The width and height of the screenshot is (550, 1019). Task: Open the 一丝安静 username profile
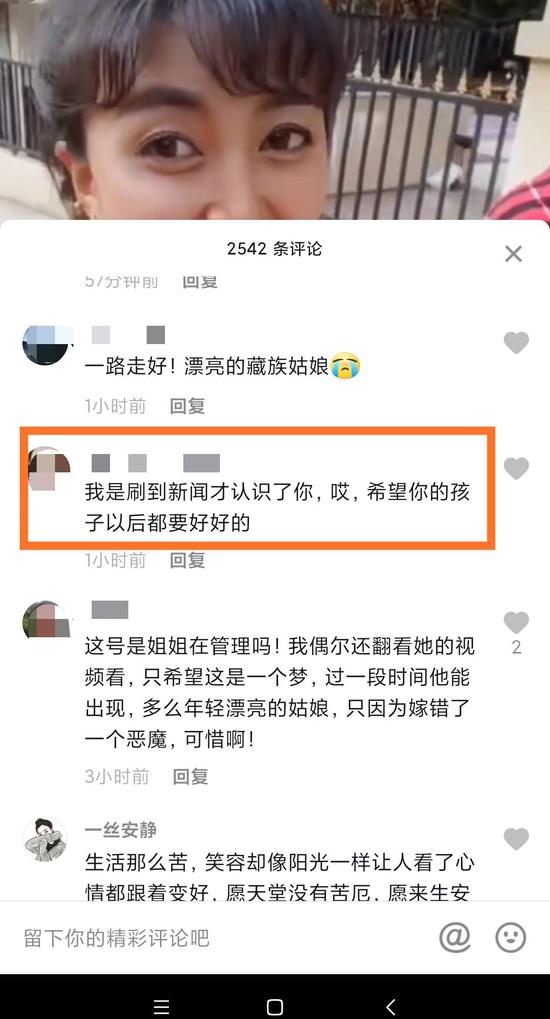click(x=120, y=830)
